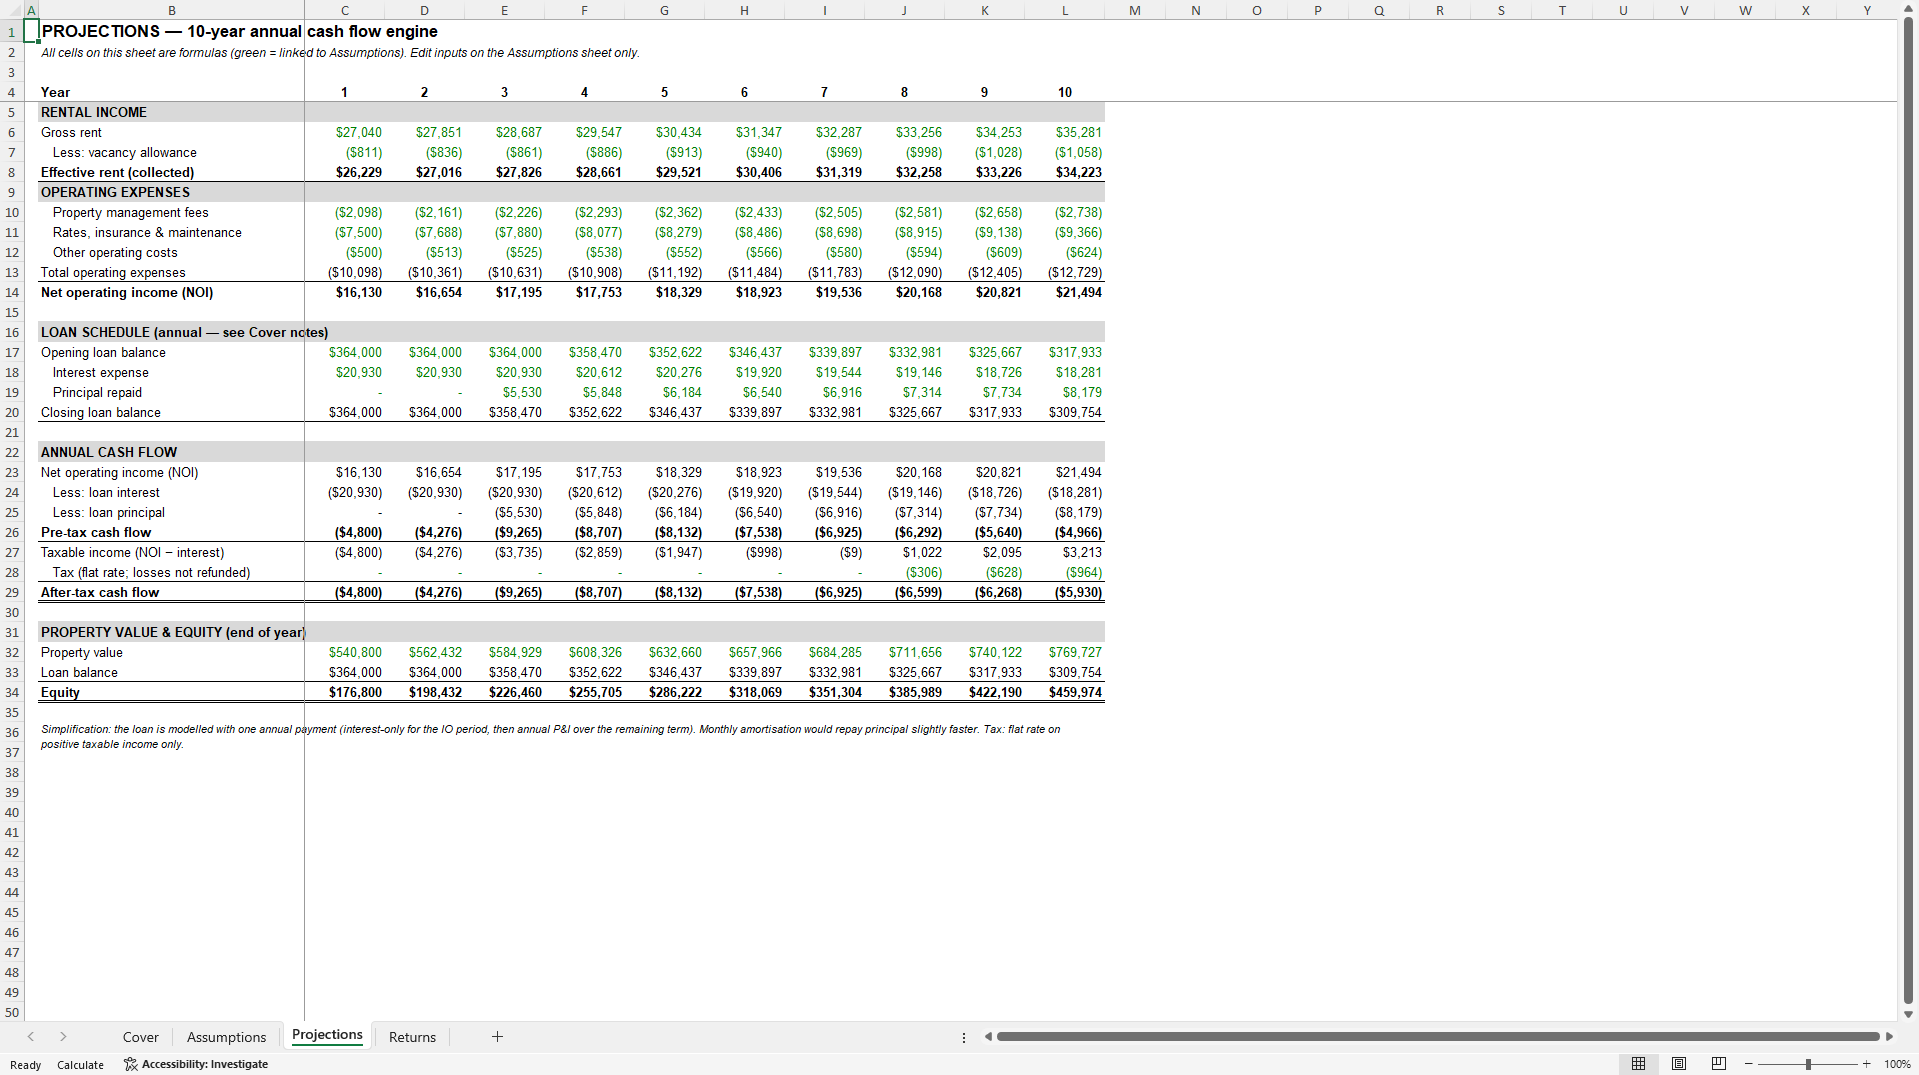1919x1075 pixels.
Task: Select Year 2 interest expense $20,930 in row 18
Action: click(425, 372)
